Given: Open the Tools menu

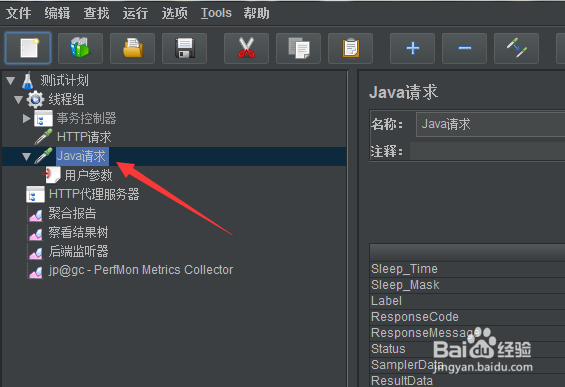Looking at the screenshot, I should coord(216,13).
